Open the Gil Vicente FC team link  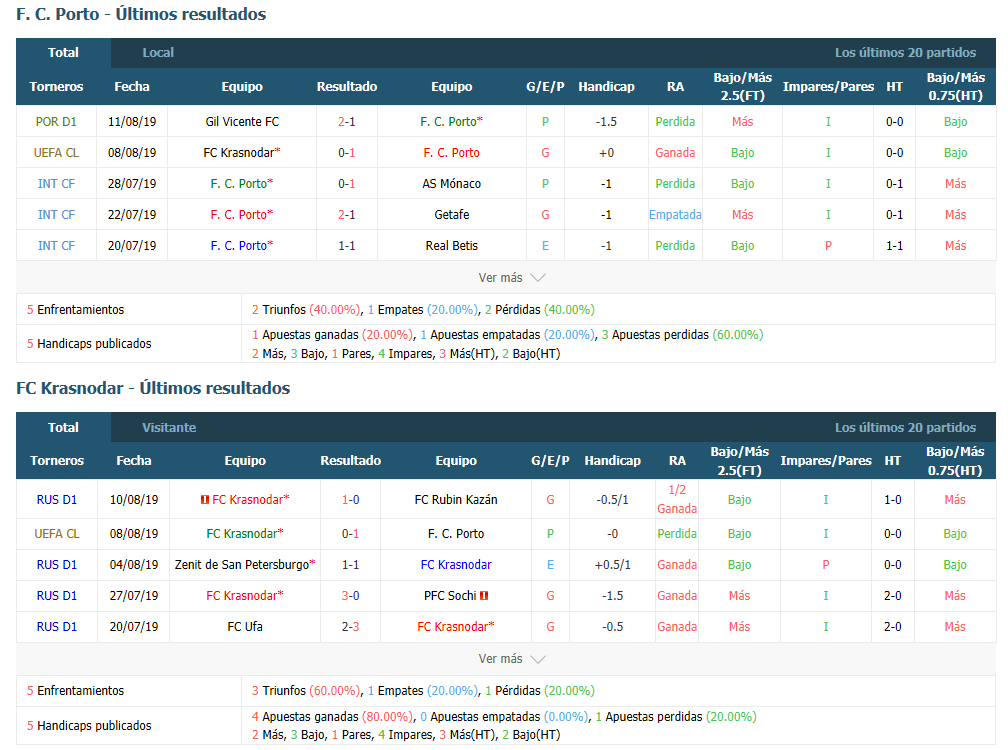click(x=242, y=121)
